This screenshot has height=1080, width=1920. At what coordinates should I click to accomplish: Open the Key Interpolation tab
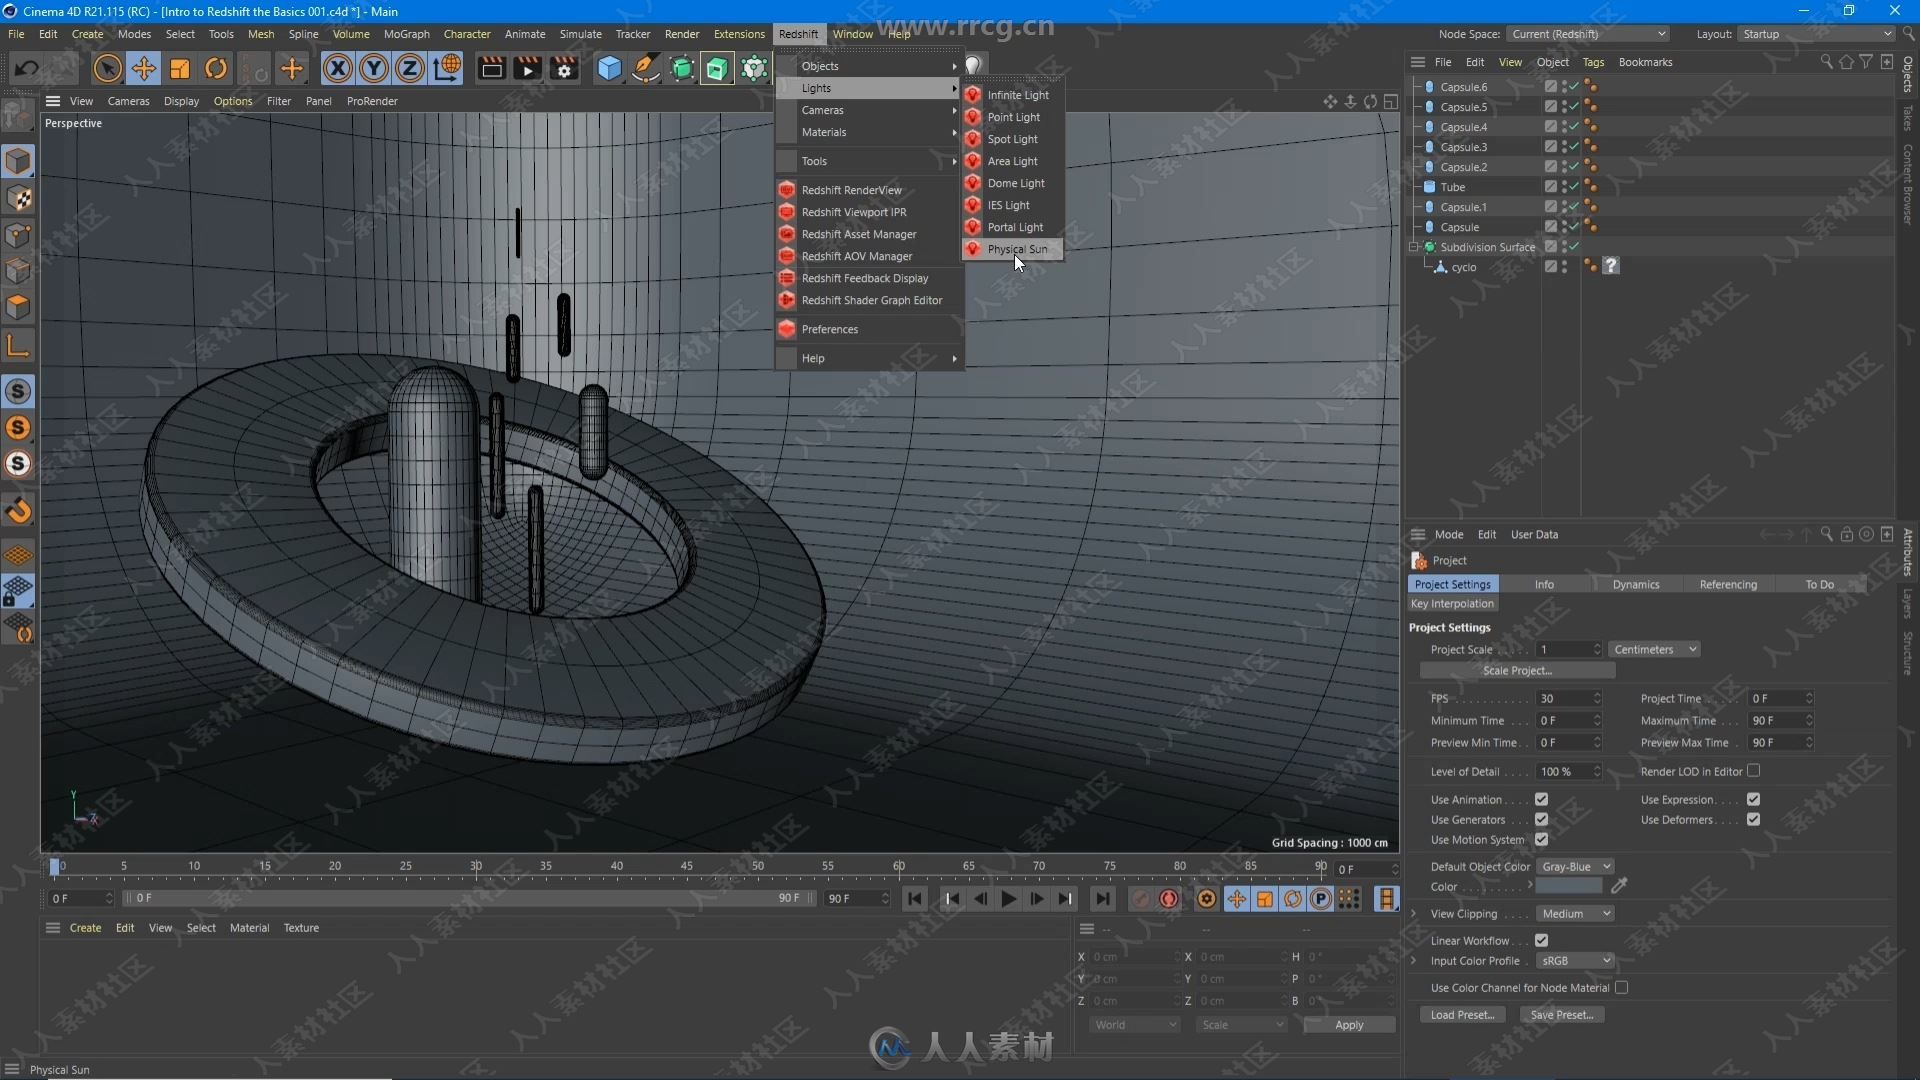pyautogui.click(x=1452, y=604)
